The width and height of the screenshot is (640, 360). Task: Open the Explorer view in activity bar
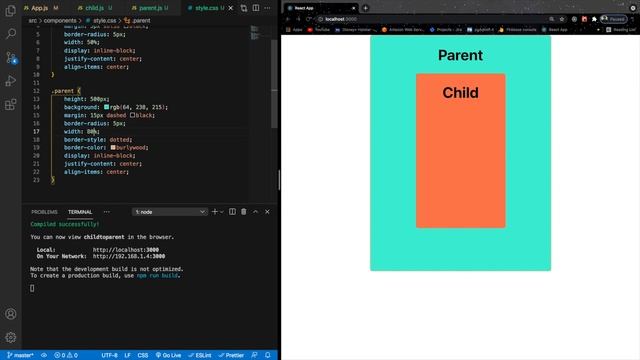coord(11,11)
